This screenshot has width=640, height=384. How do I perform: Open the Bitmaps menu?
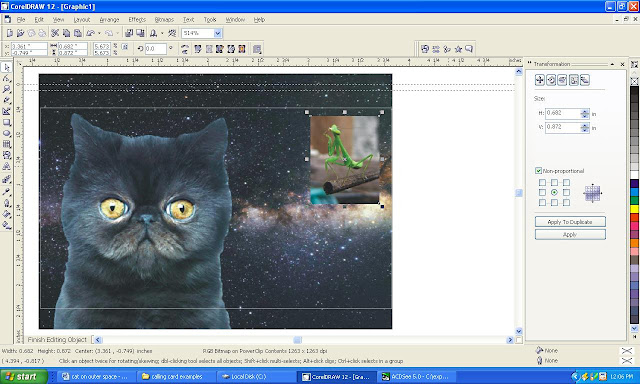pyautogui.click(x=164, y=20)
